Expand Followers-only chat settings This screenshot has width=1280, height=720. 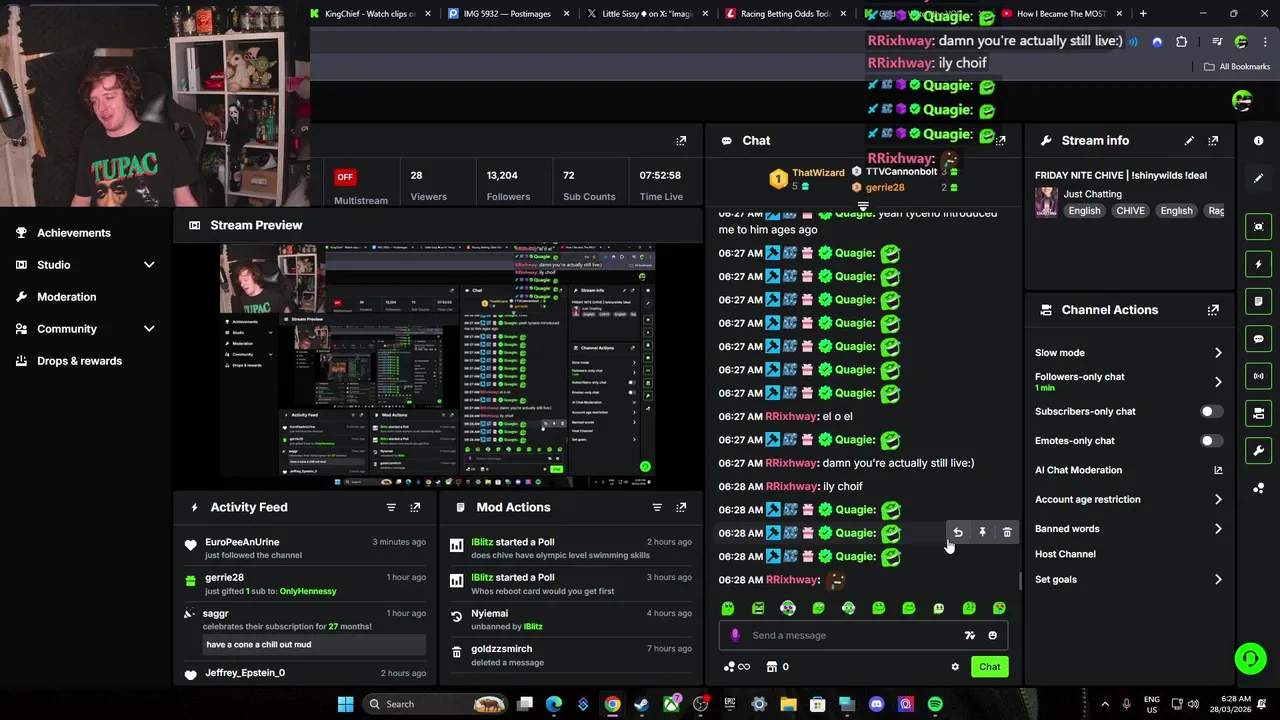coord(1217,382)
